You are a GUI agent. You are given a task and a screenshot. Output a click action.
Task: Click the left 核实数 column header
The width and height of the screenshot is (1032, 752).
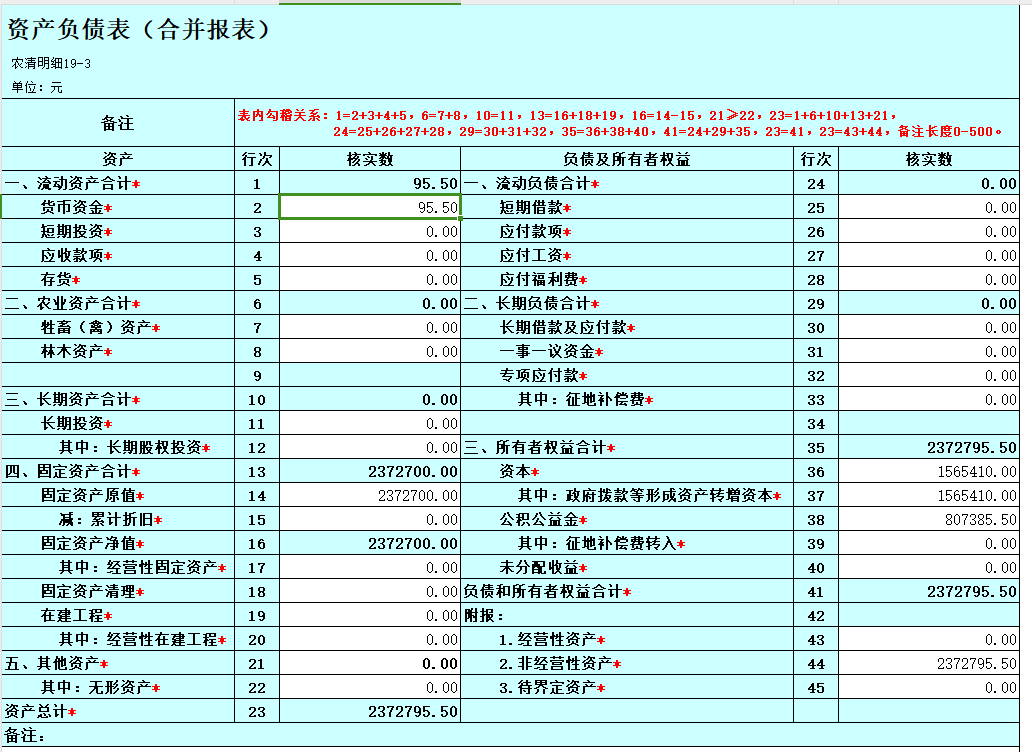tap(370, 159)
